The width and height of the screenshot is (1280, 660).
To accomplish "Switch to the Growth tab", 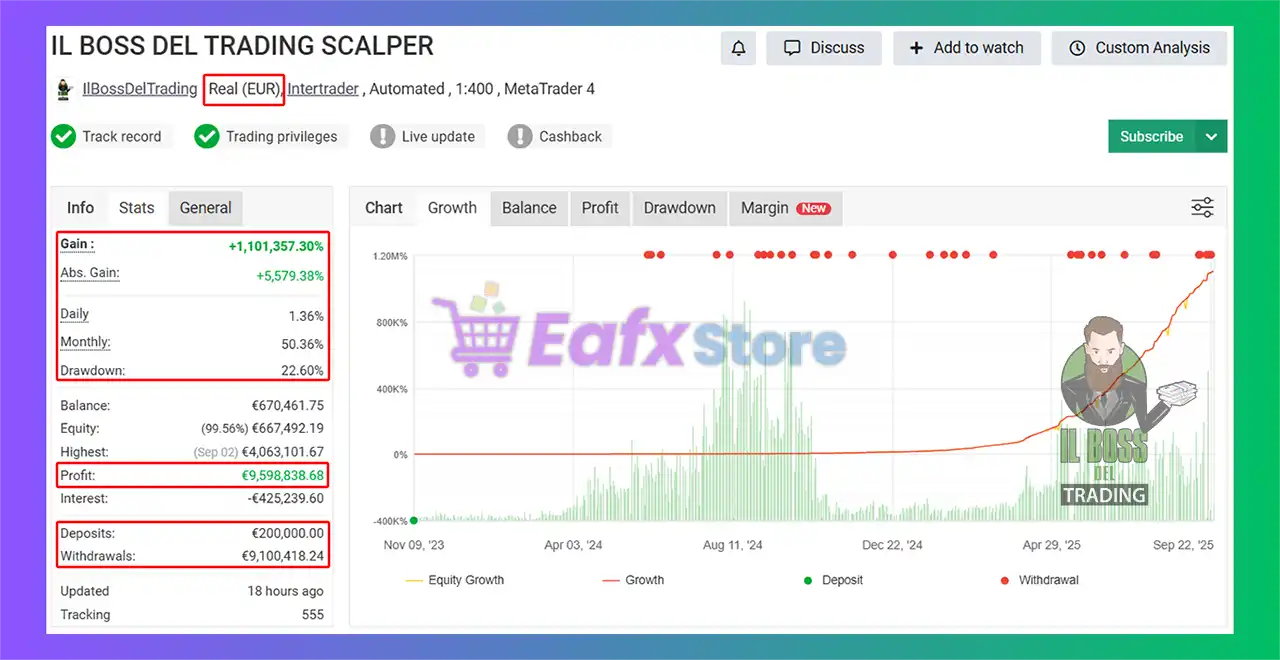I will pos(452,208).
